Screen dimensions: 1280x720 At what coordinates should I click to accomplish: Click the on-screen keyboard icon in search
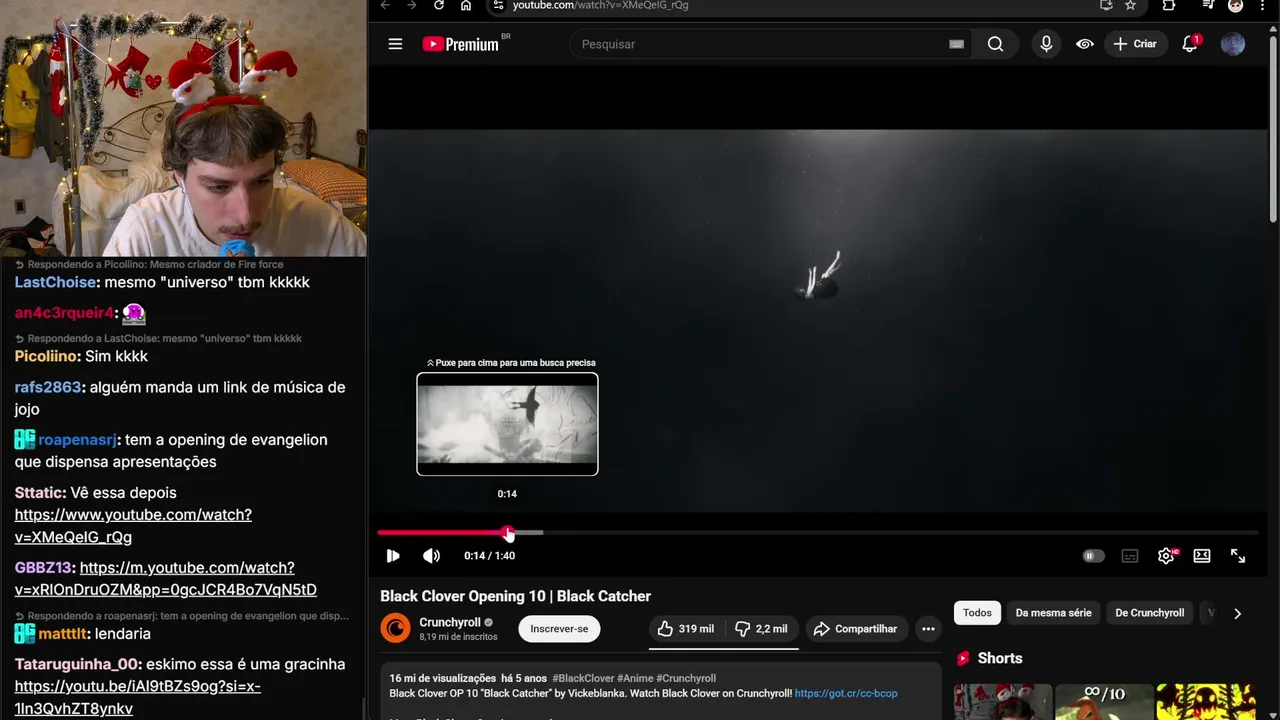click(x=956, y=44)
